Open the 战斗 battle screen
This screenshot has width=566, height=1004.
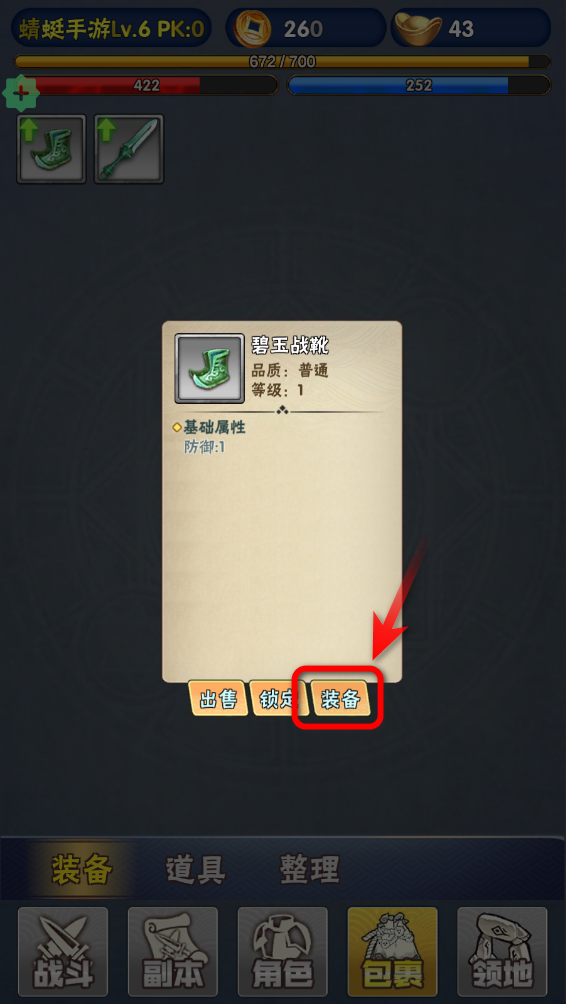63,950
